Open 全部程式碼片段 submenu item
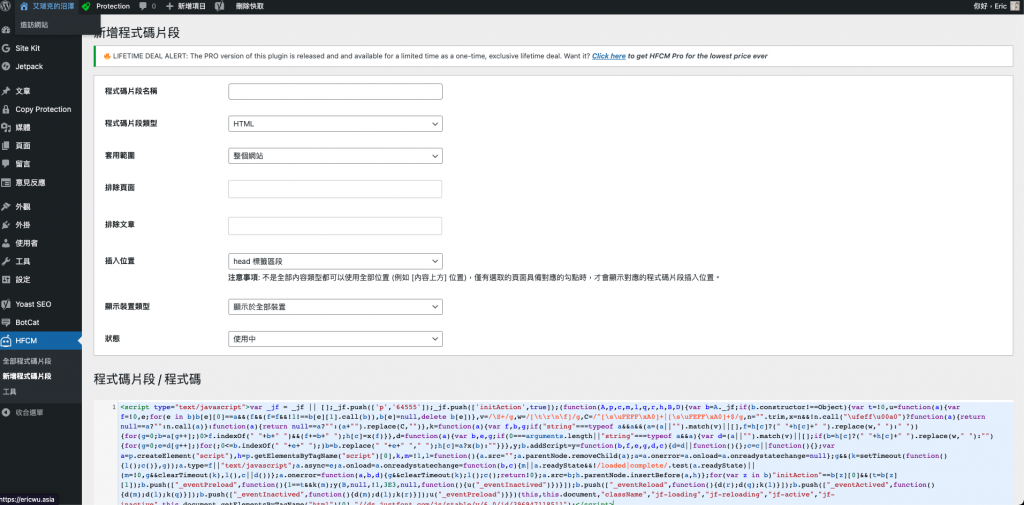1024x505 pixels. click(27, 361)
